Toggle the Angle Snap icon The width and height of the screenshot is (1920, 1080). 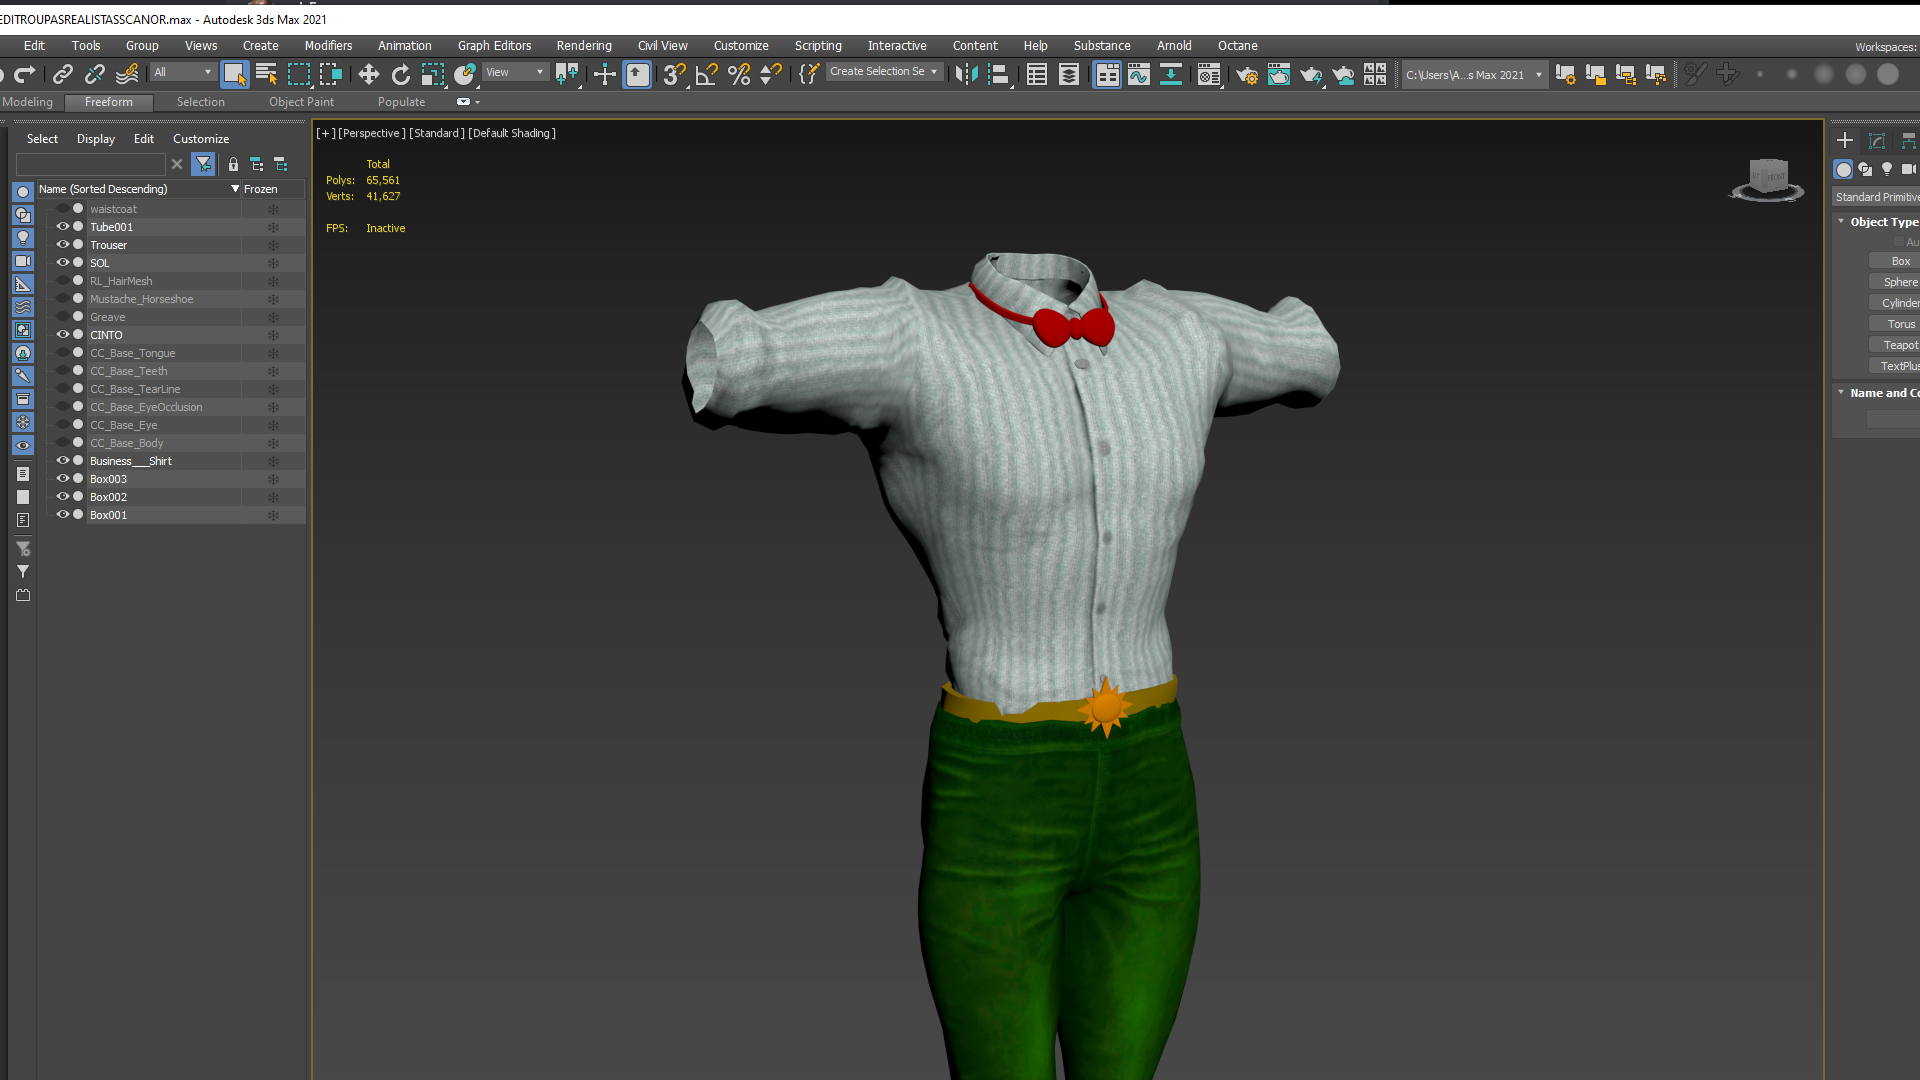click(707, 74)
